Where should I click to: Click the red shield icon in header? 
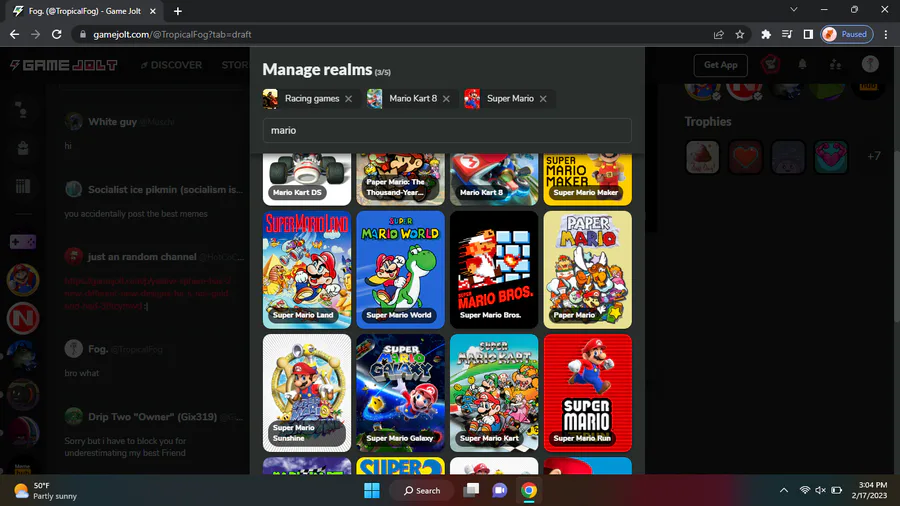(x=770, y=64)
